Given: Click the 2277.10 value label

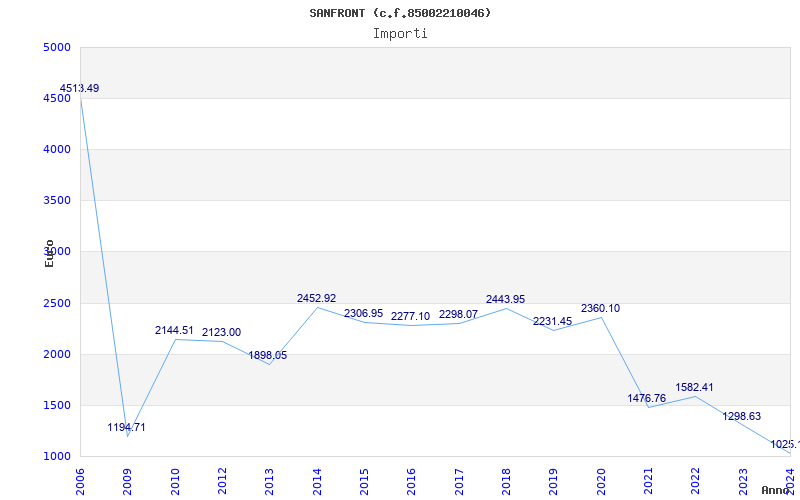Looking at the screenshot, I should click(x=411, y=317).
